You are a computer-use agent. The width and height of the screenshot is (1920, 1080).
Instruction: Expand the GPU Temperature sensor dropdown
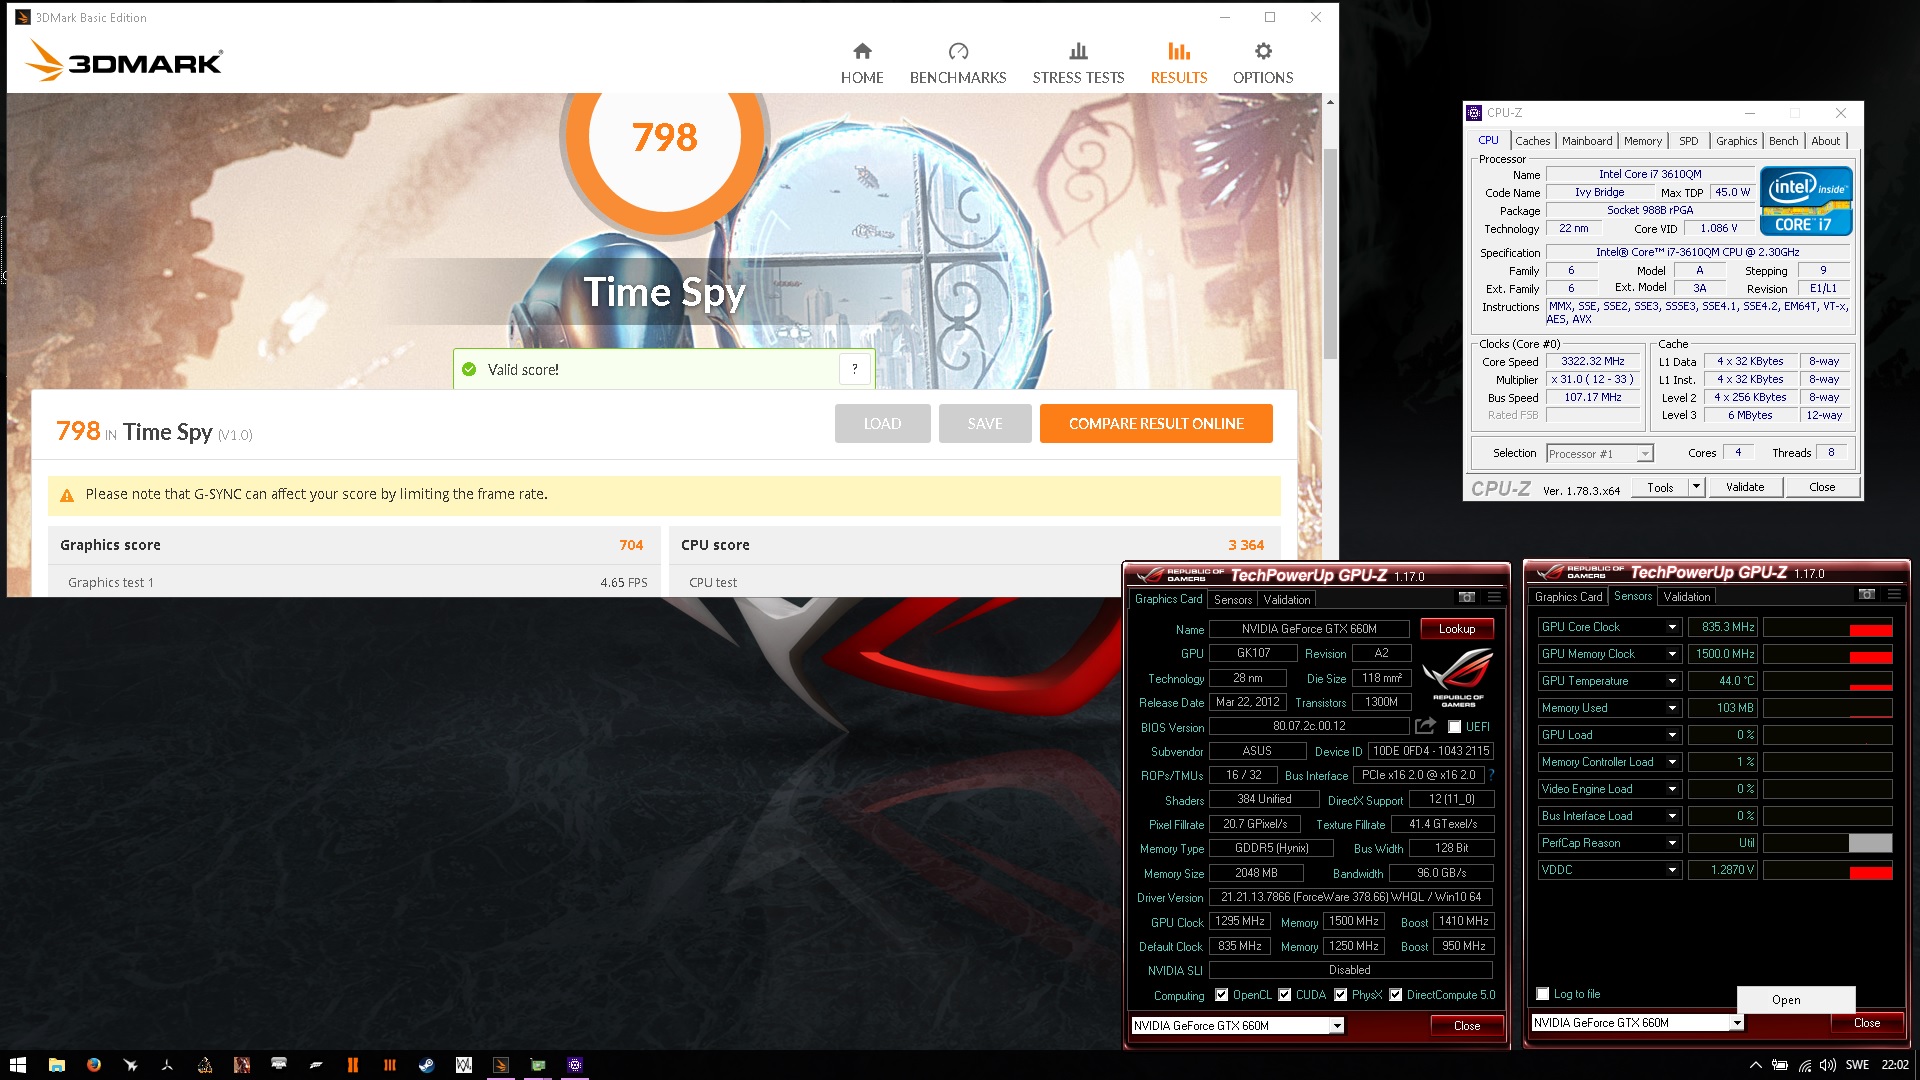point(1671,681)
